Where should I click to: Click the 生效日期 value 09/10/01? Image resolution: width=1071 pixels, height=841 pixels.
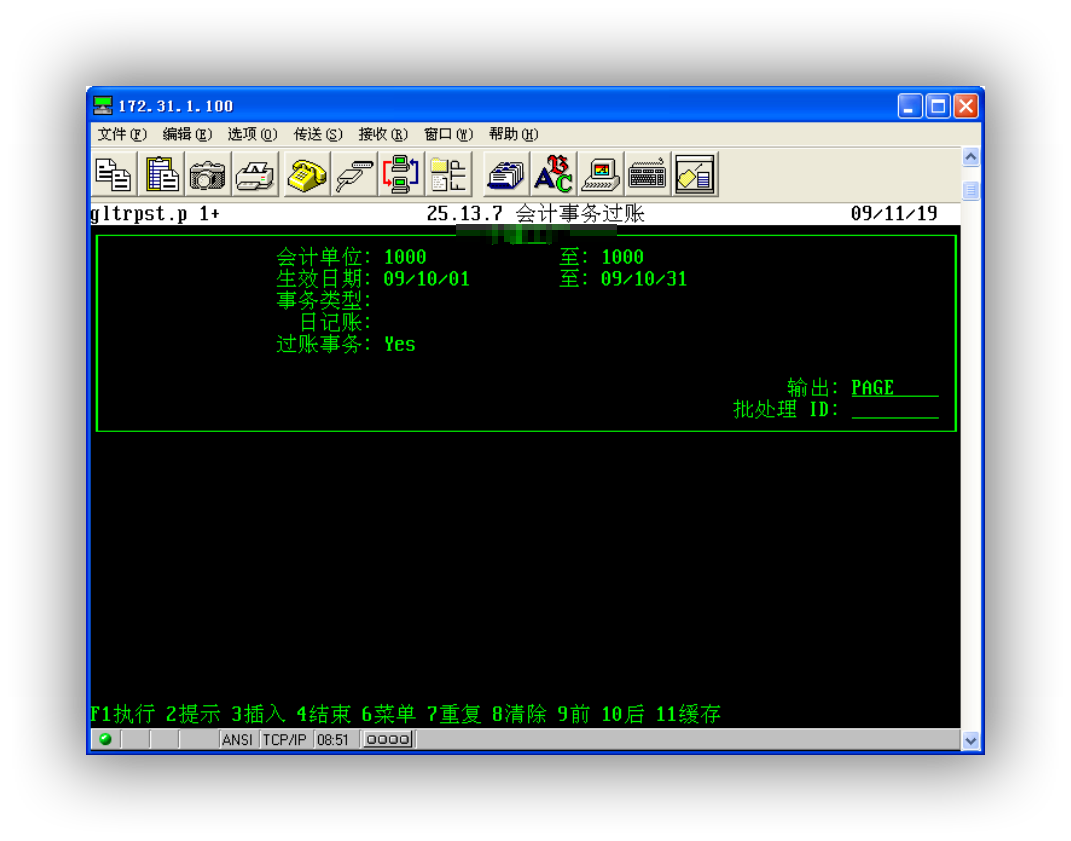coord(426,279)
